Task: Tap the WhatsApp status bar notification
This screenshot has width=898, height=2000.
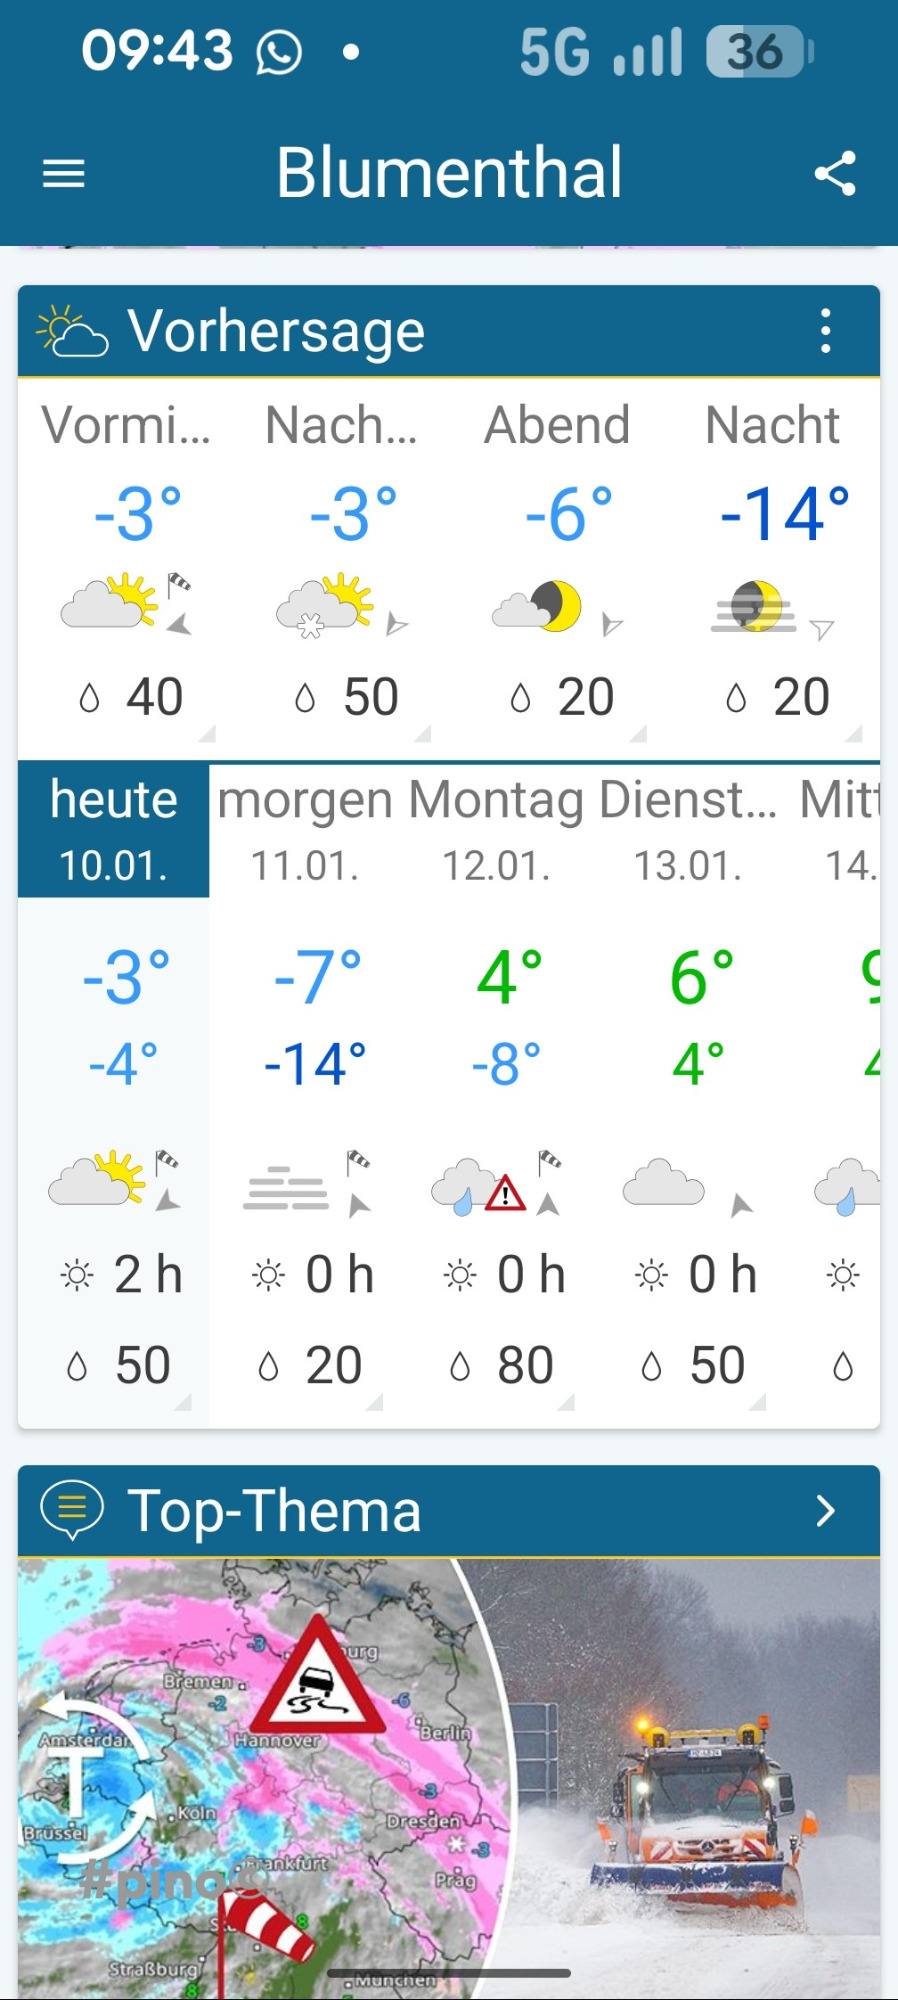Action: click(279, 52)
